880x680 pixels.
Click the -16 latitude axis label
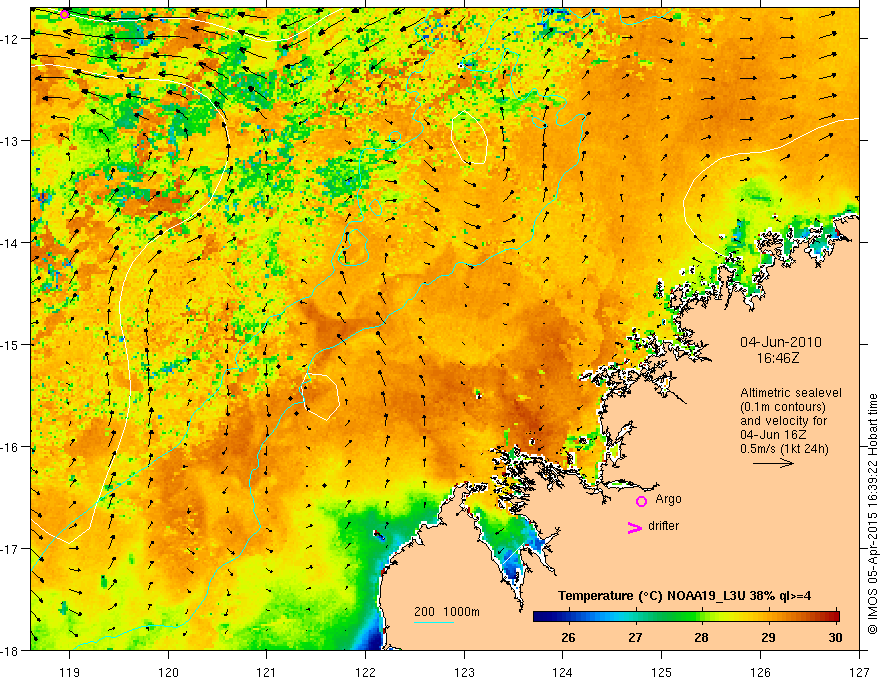coord(11,447)
